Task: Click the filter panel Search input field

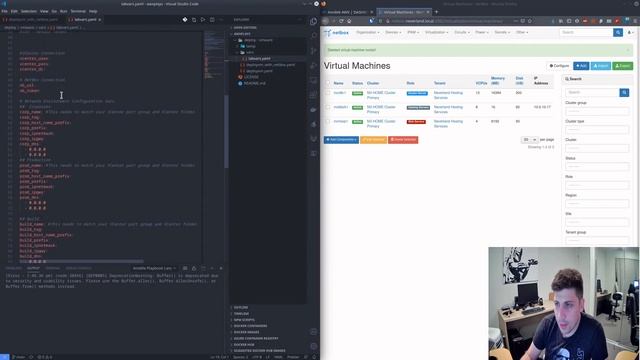Action: point(592,93)
